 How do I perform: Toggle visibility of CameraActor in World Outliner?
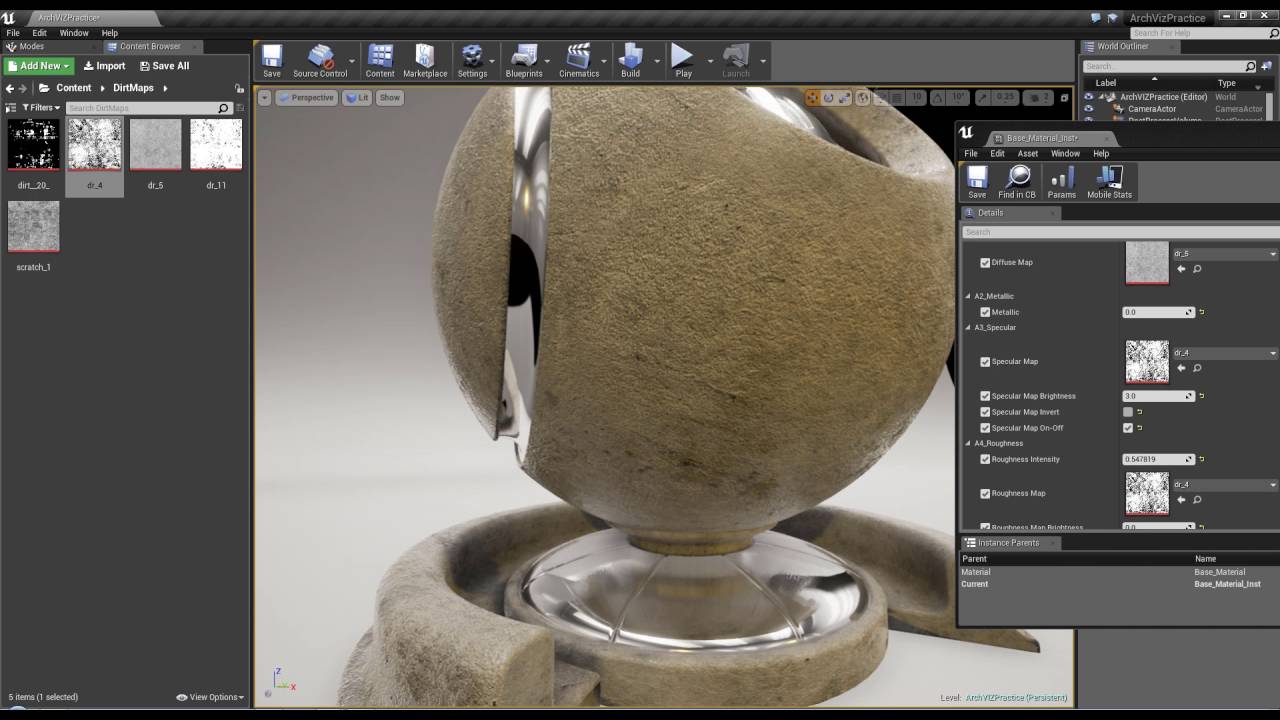pos(1089,109)
